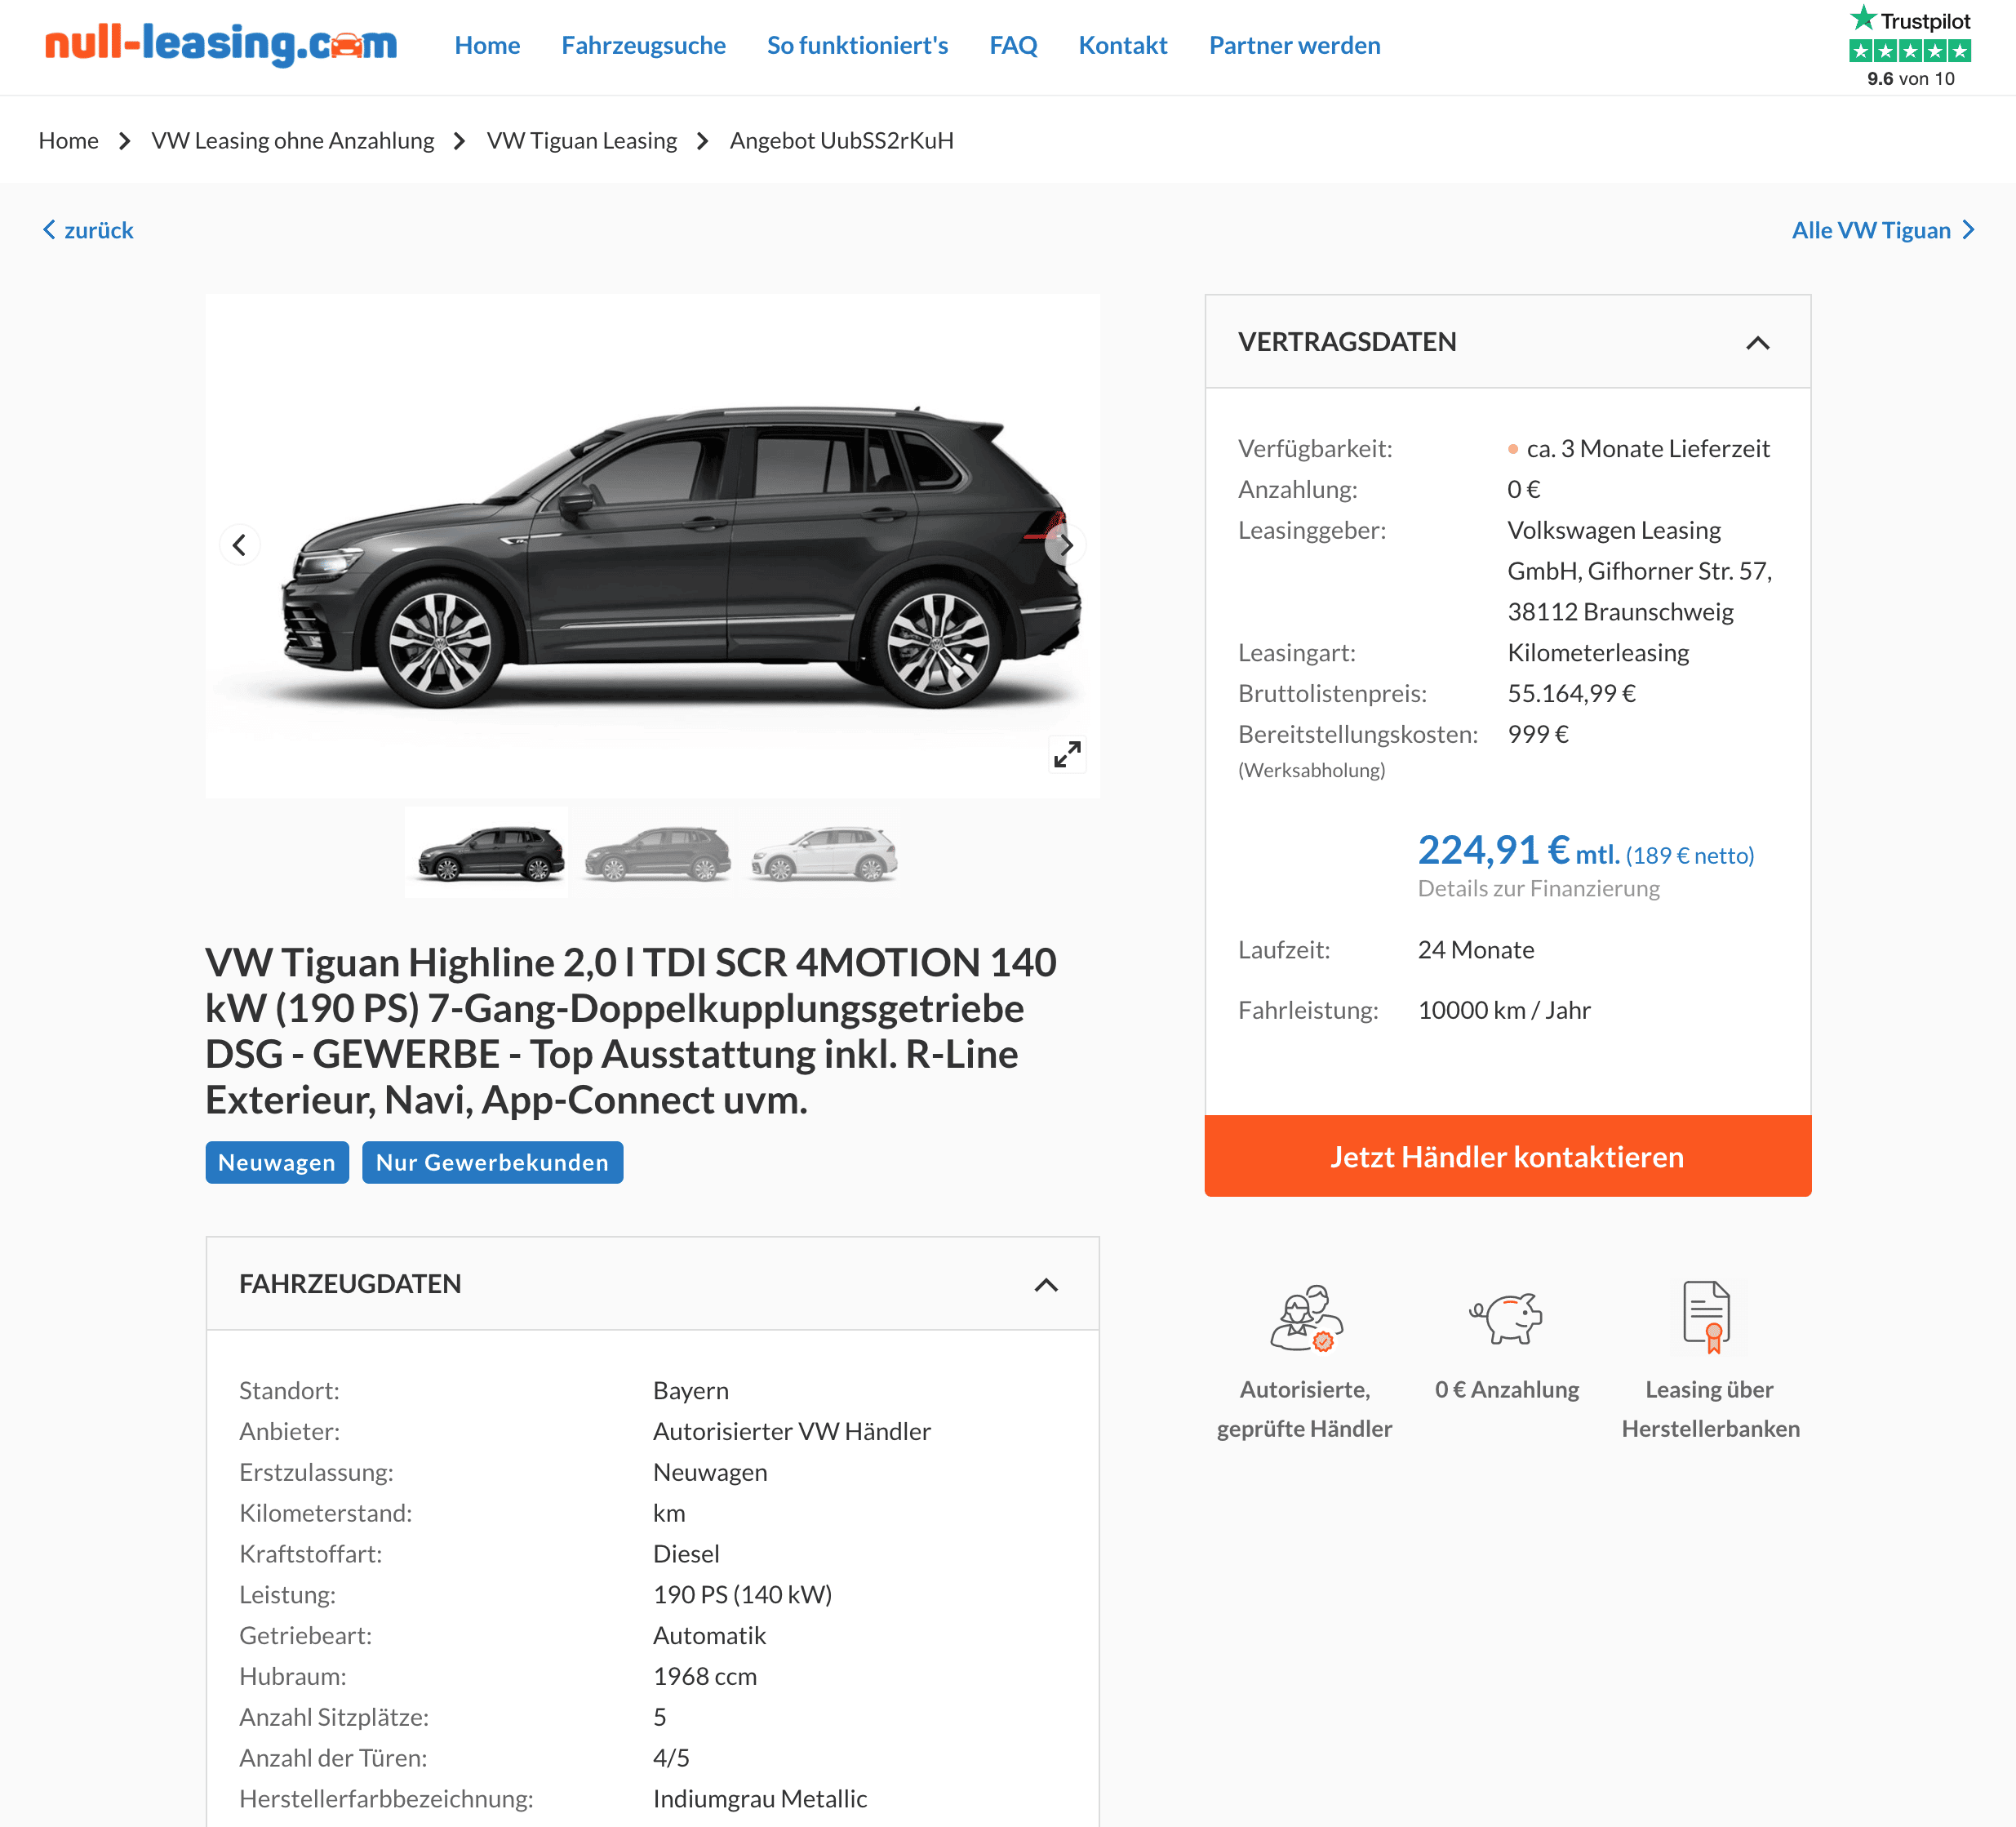This screenshot has width=2016, height=1827.
Task: Show the next car image in gallery
Action: pyautogui.click(x=1066, y=545)
